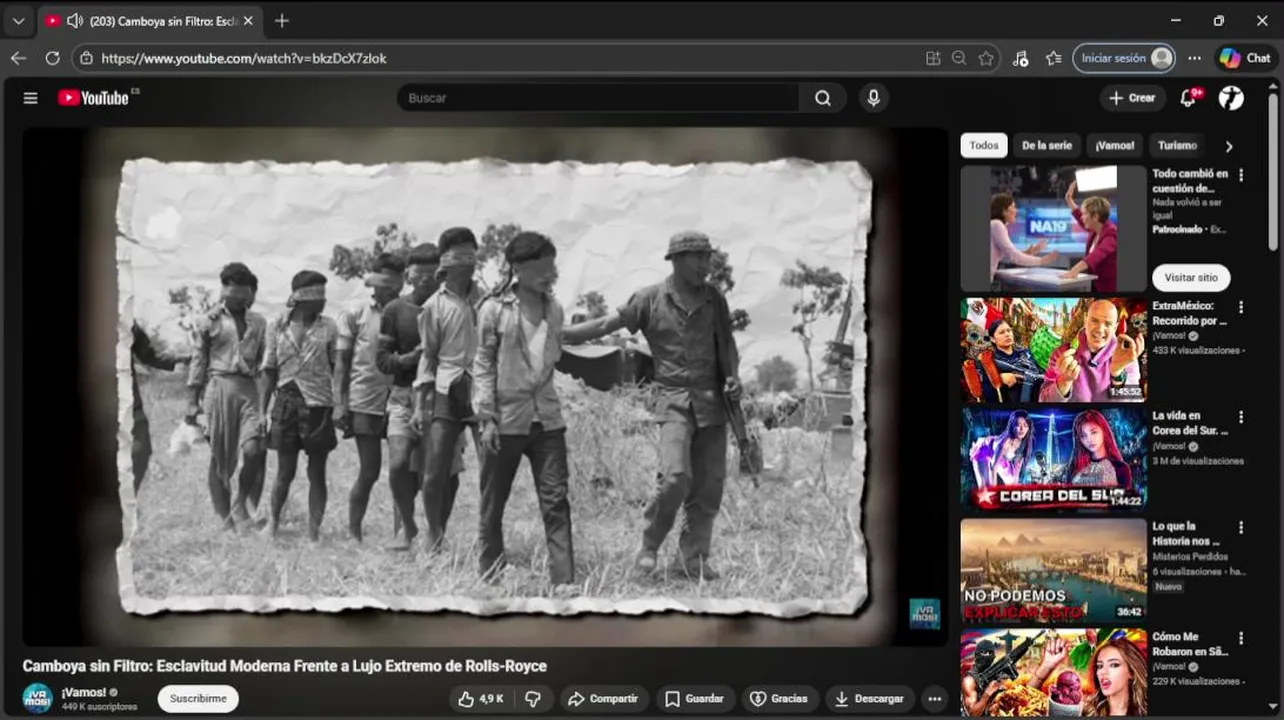Click in the Buscar search field
This screenshot has height=720, width=1284.
598,98
